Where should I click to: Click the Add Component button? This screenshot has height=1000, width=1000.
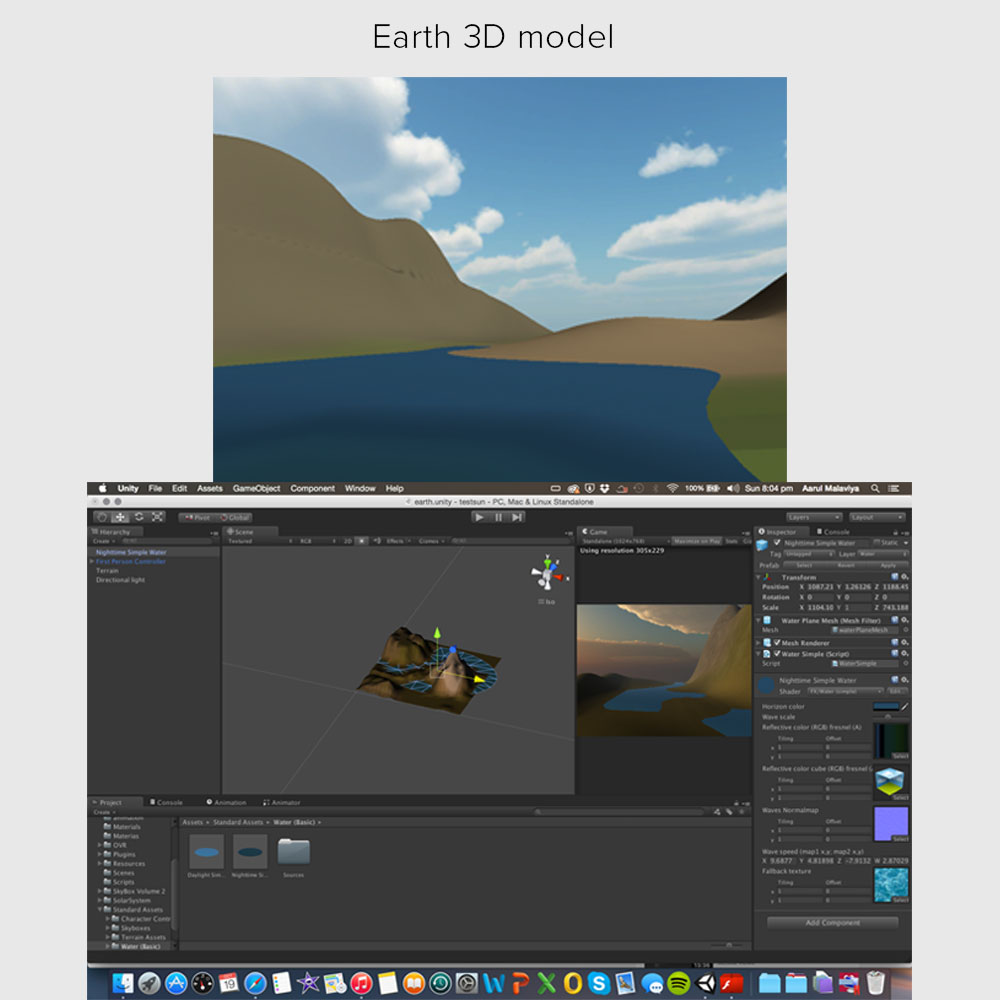833,923
